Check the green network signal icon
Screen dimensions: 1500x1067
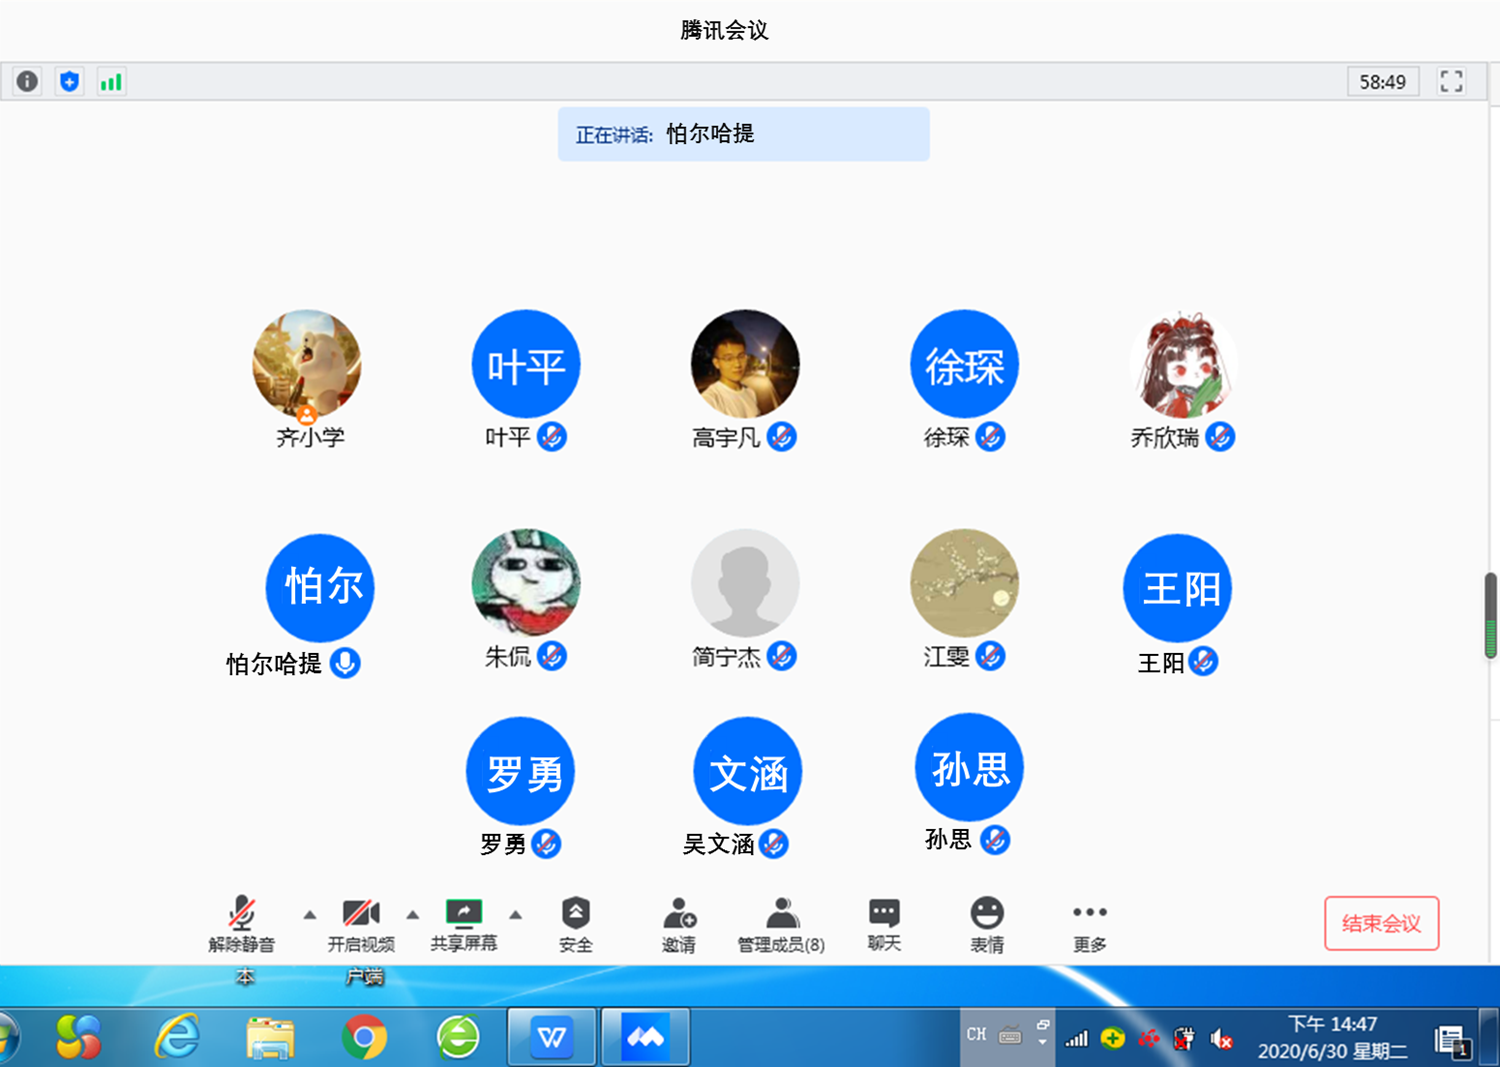click(x=111, y=82)
